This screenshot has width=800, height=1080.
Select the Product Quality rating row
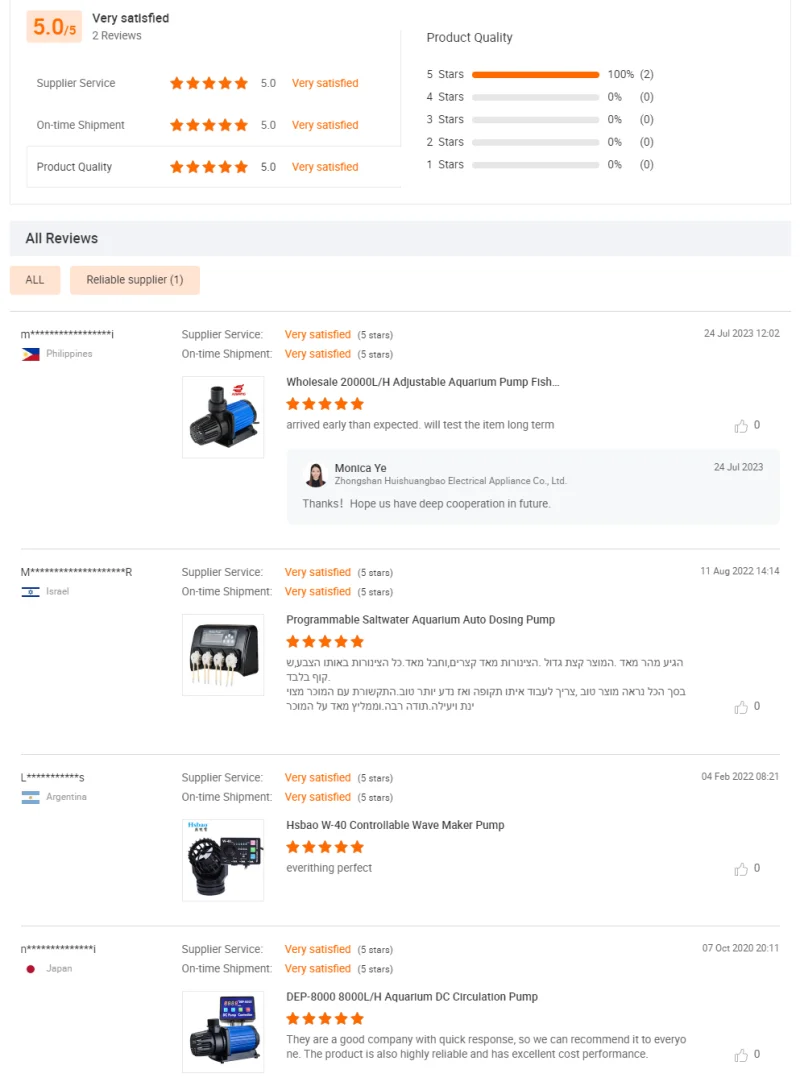click(214, 167)
